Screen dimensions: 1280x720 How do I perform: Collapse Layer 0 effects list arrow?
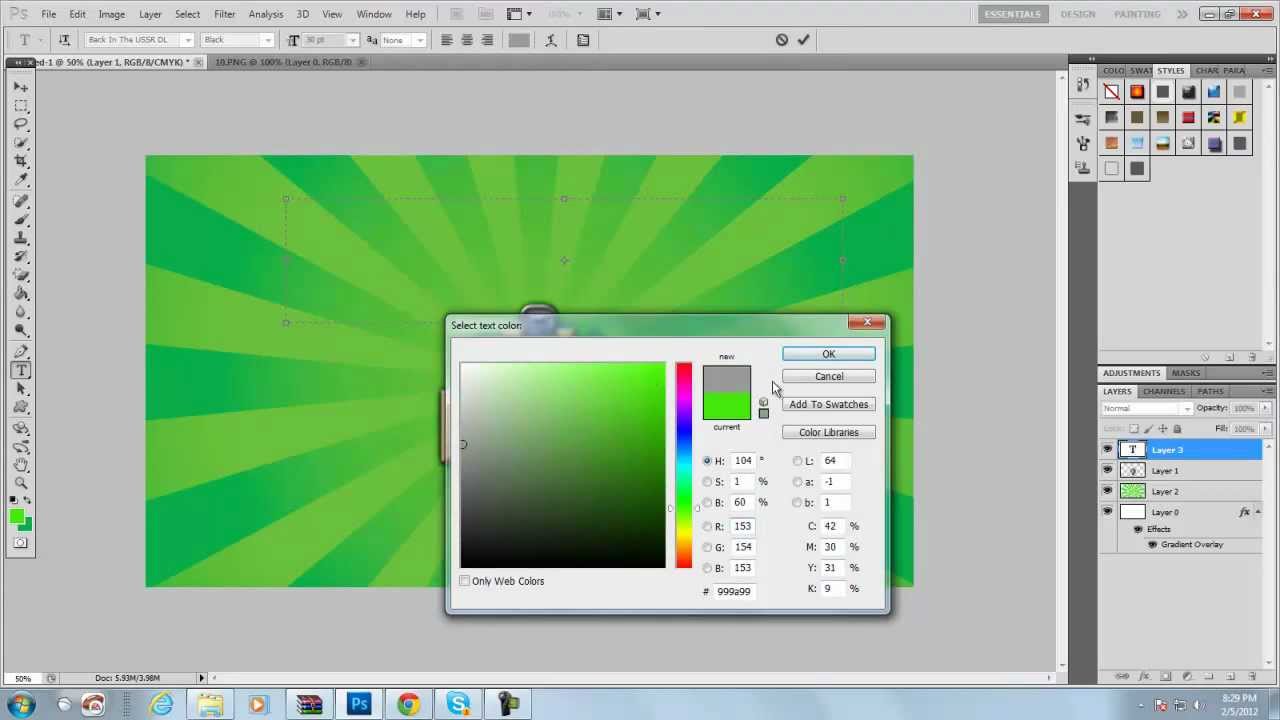coord(1259,512)
